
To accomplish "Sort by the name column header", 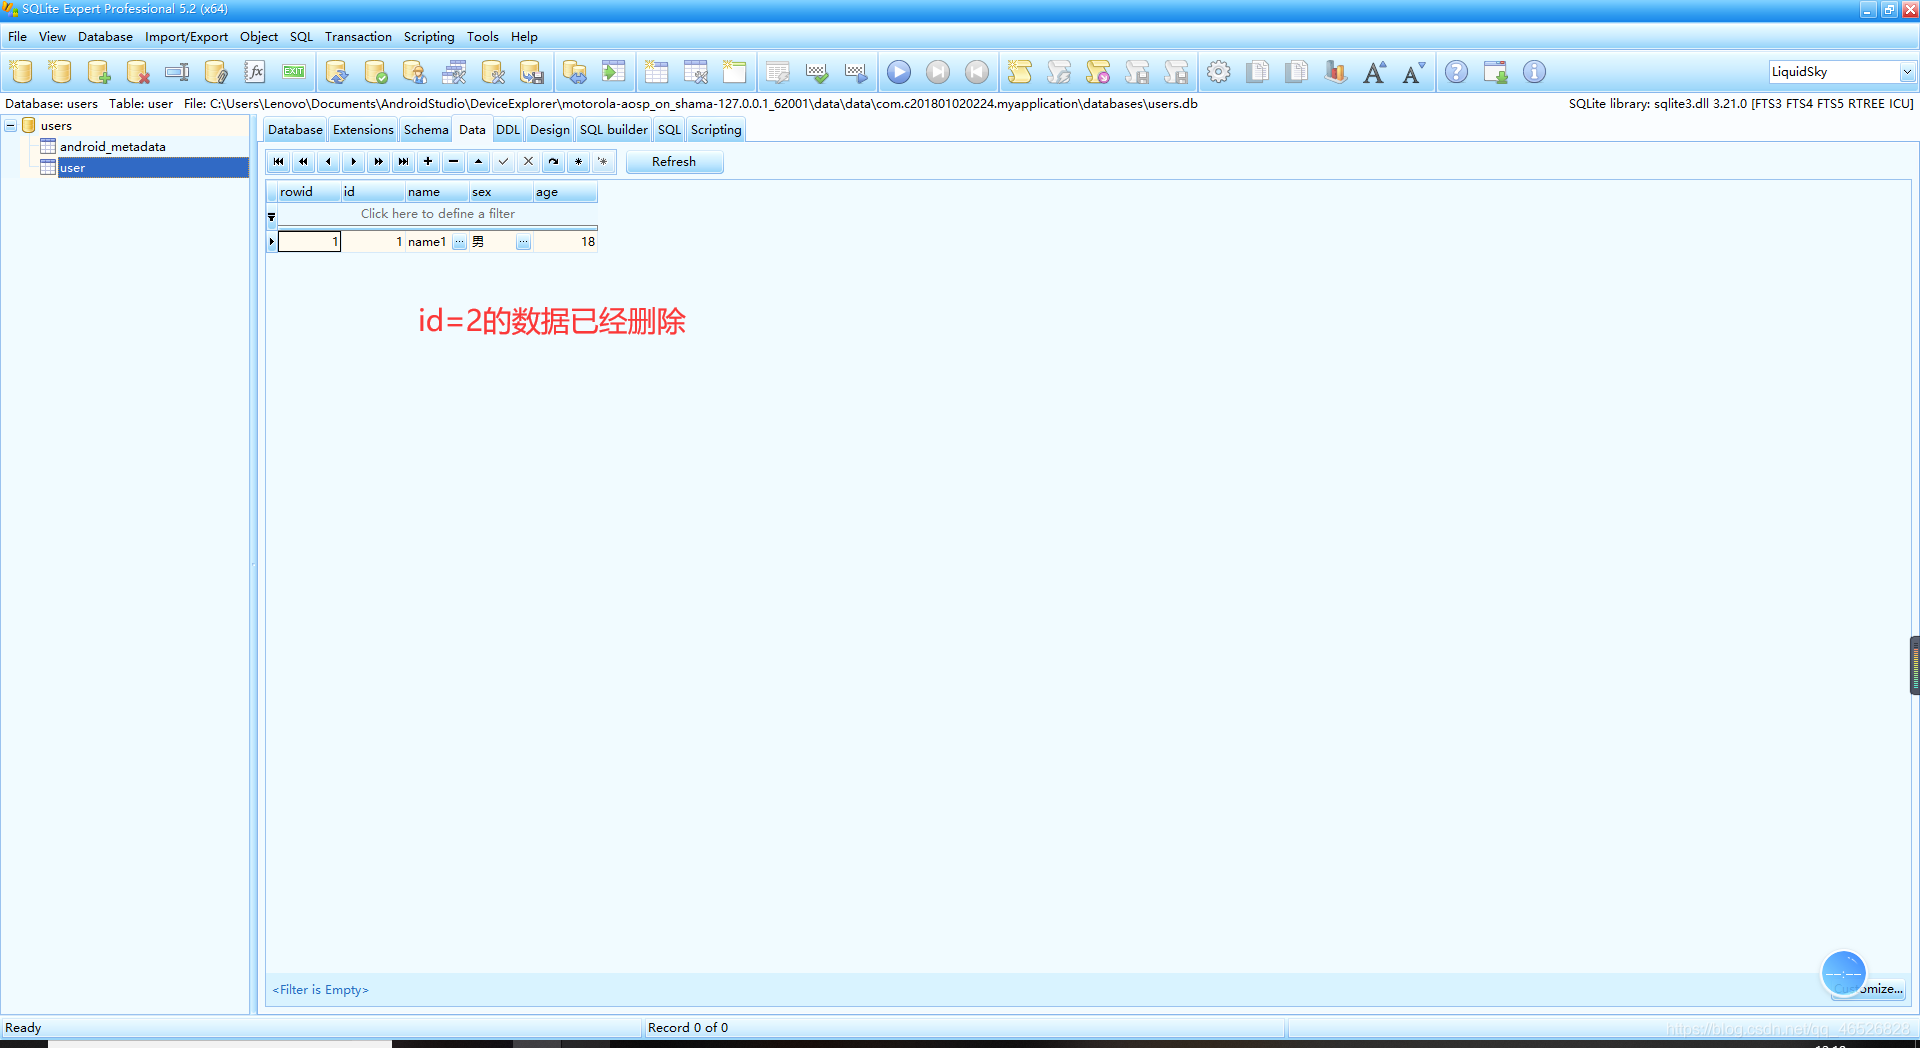I will 437,192.
